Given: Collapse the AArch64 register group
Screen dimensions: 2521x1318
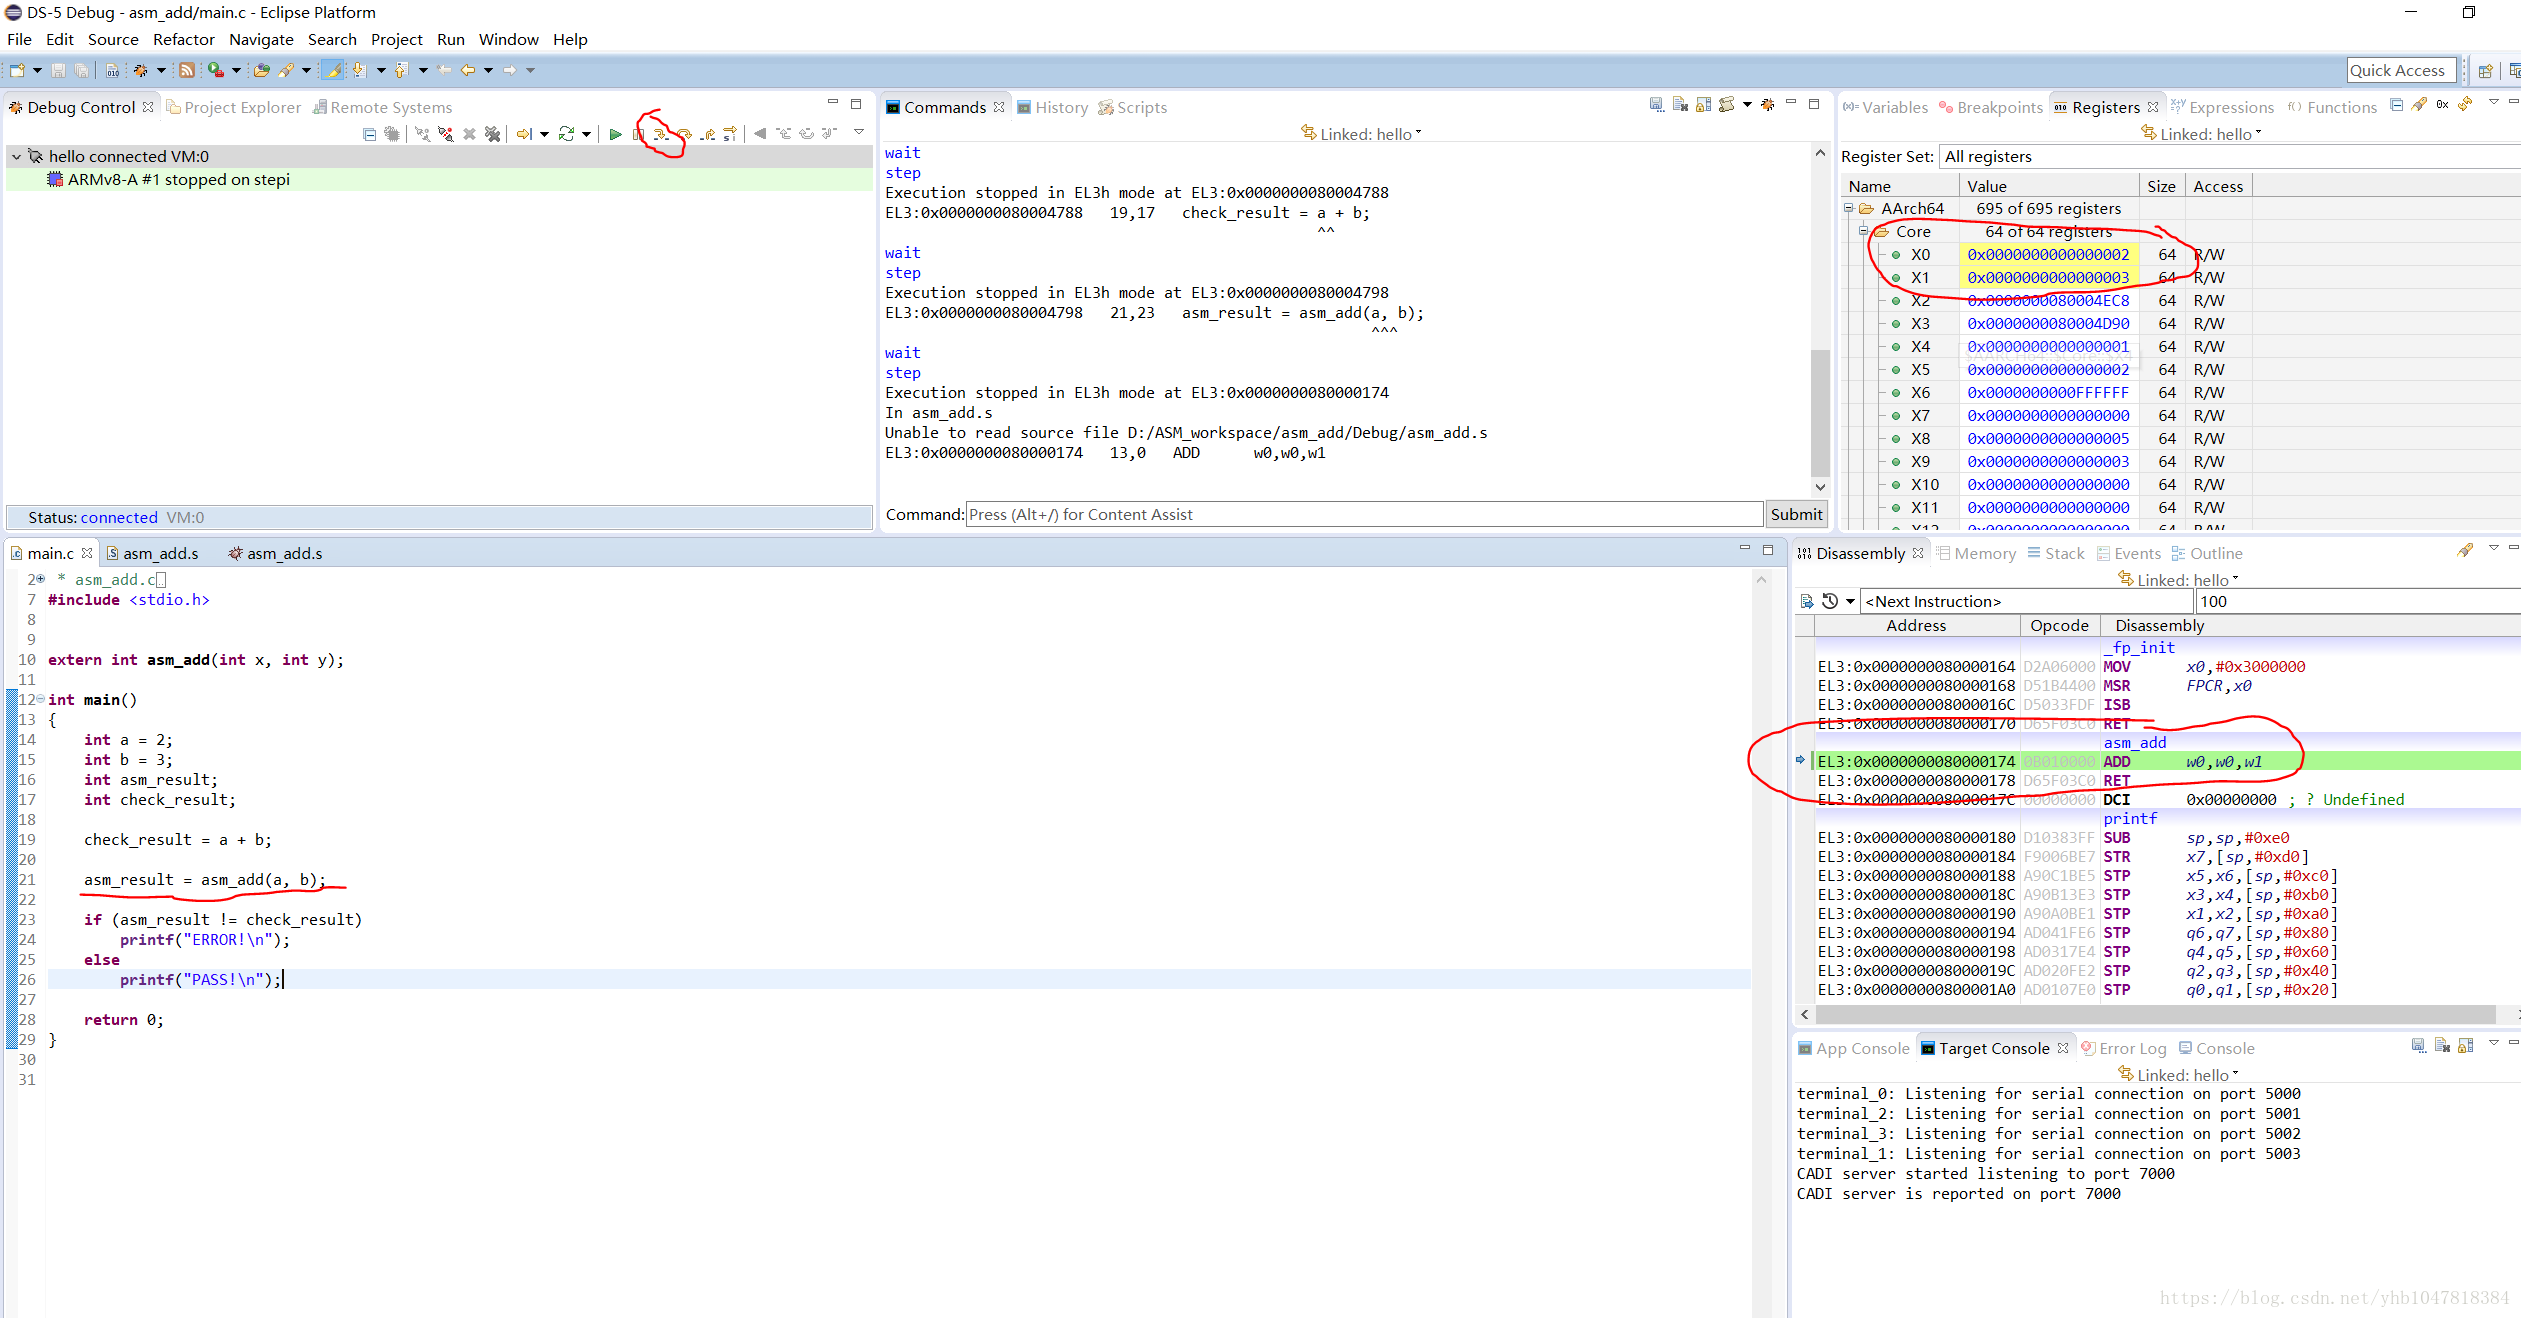Looking at the screenshot, I should [x=1849, y=209].
